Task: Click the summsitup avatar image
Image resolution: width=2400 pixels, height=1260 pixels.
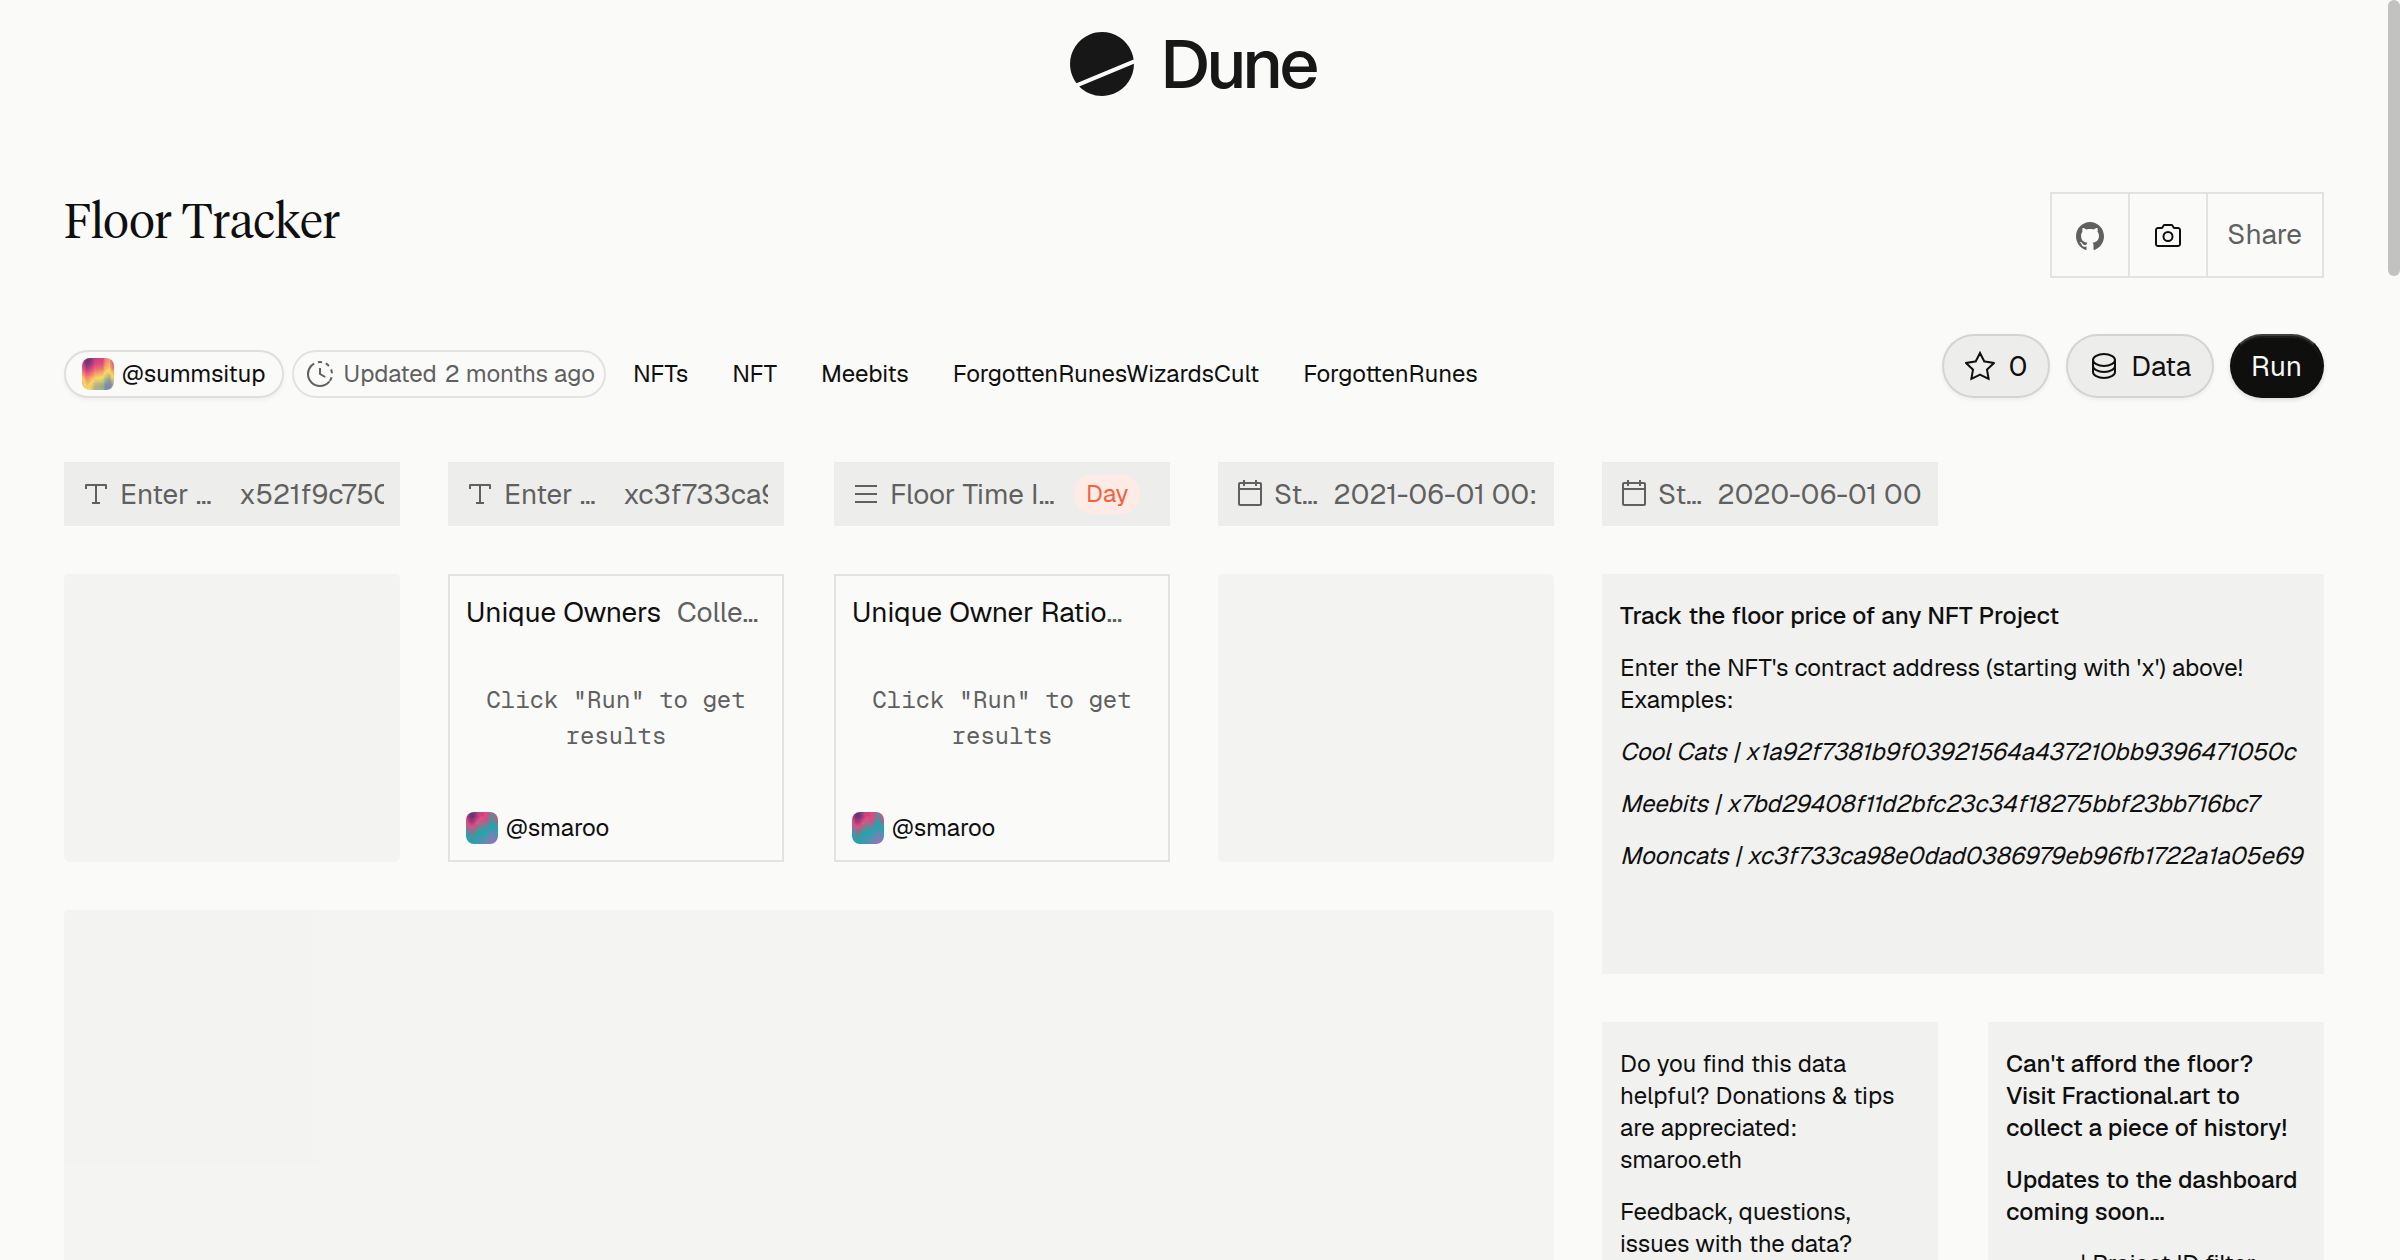Action: [97, 374]
